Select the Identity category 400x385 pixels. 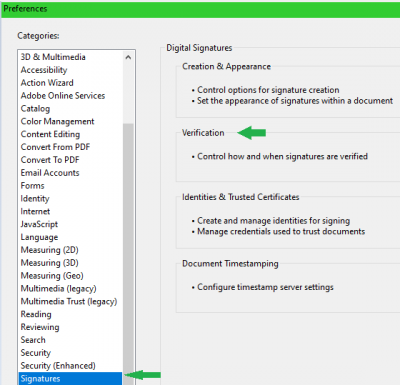[35, 199]
